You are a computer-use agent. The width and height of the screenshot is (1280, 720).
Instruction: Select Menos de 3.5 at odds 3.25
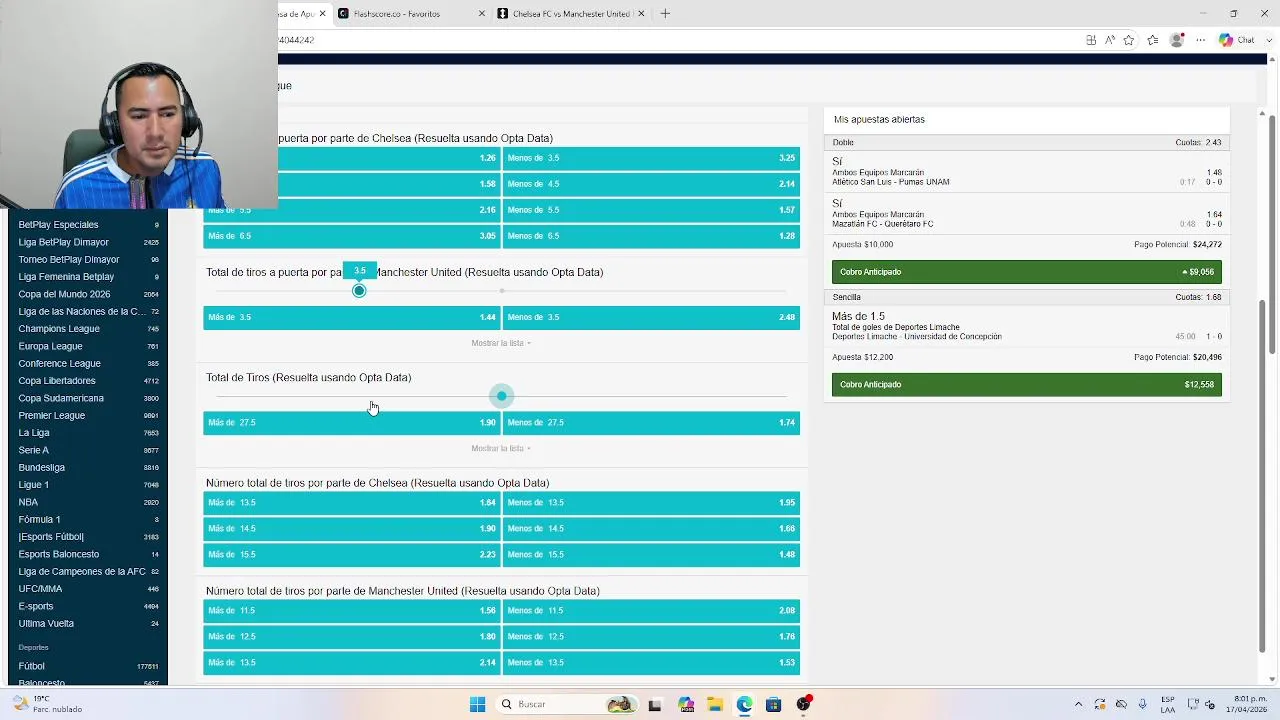651,158
